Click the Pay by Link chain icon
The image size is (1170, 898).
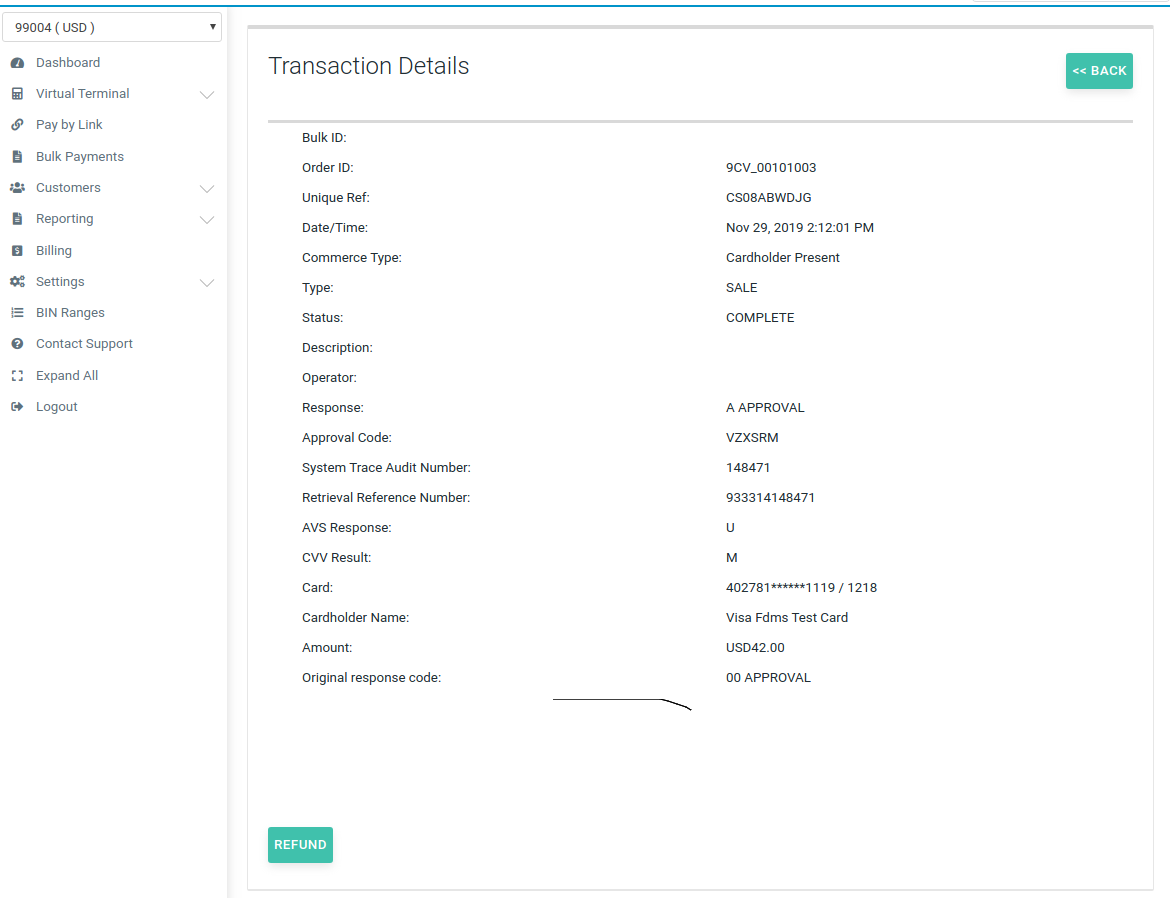[x=17, y=125]
